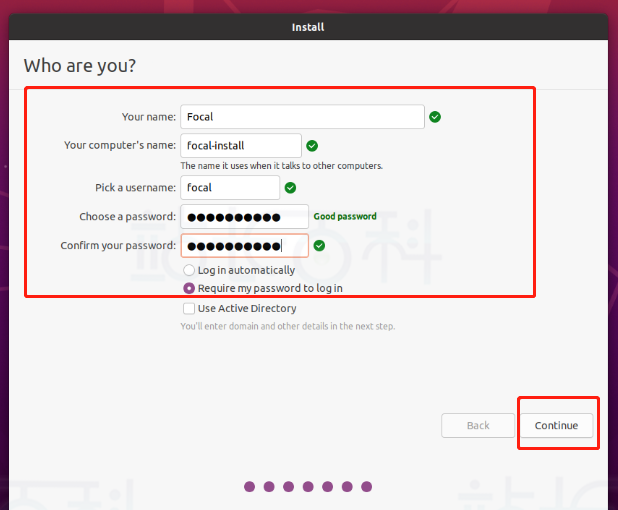The image size is (618, 510).
Task: Edit the computer's name field focal-install
Action: (241, 145)
